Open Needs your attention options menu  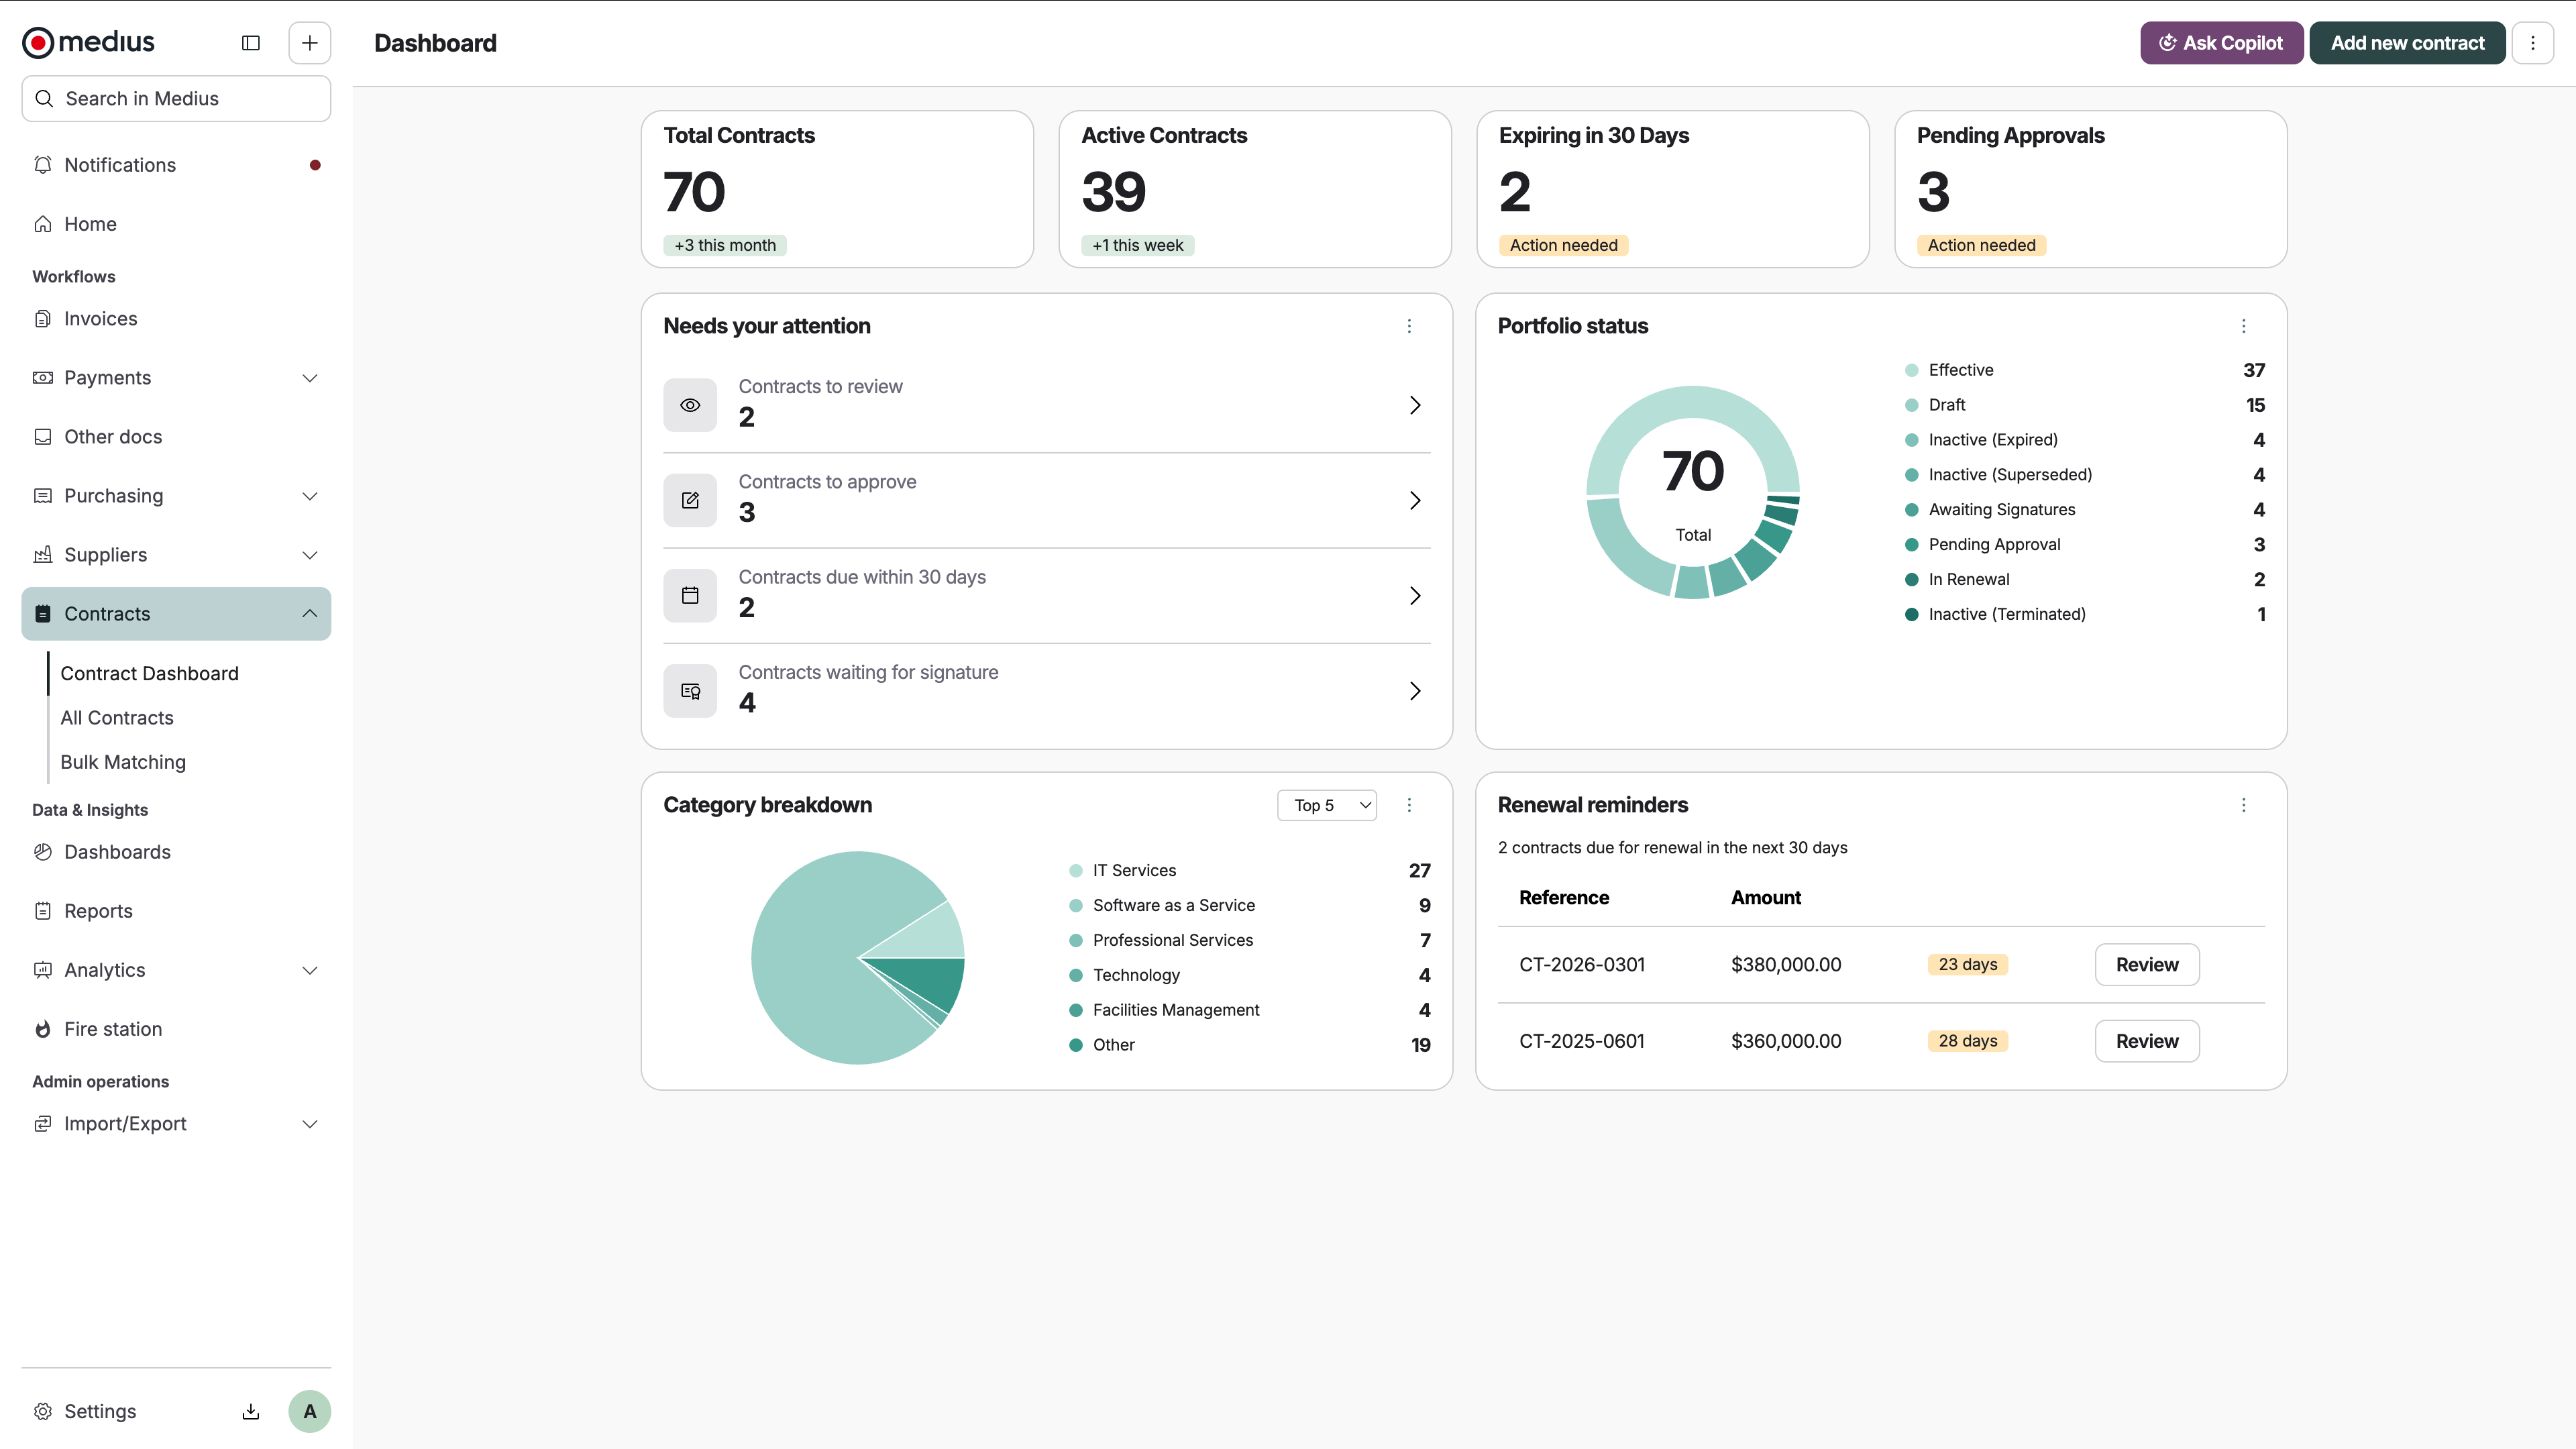tap(1410, 326)
